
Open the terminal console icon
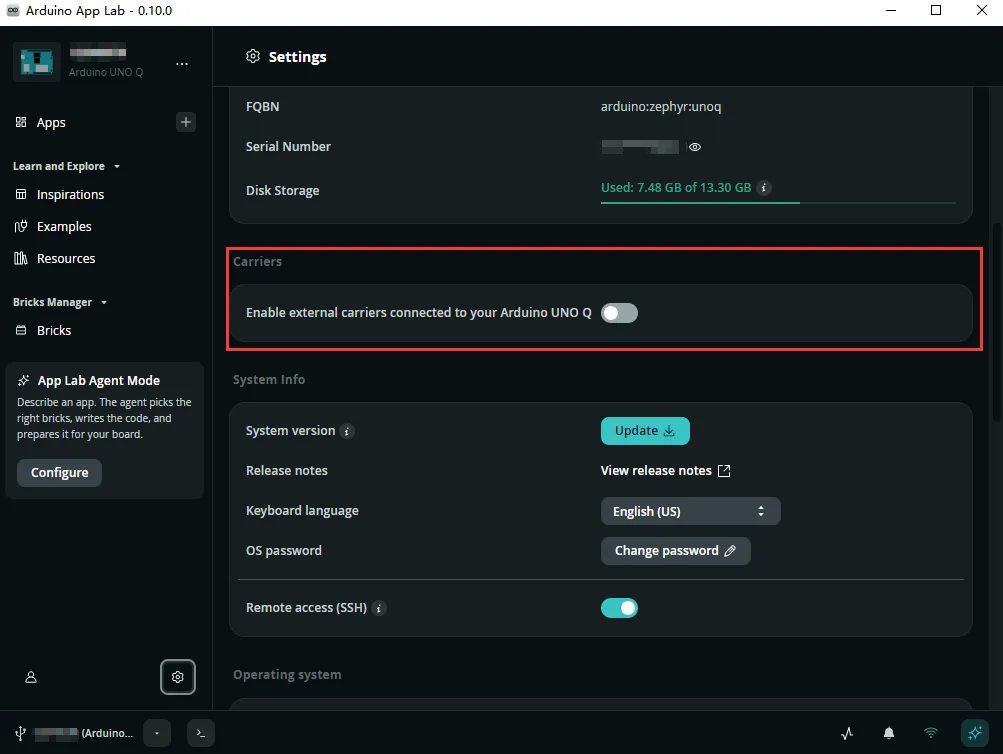coord(201,733)
